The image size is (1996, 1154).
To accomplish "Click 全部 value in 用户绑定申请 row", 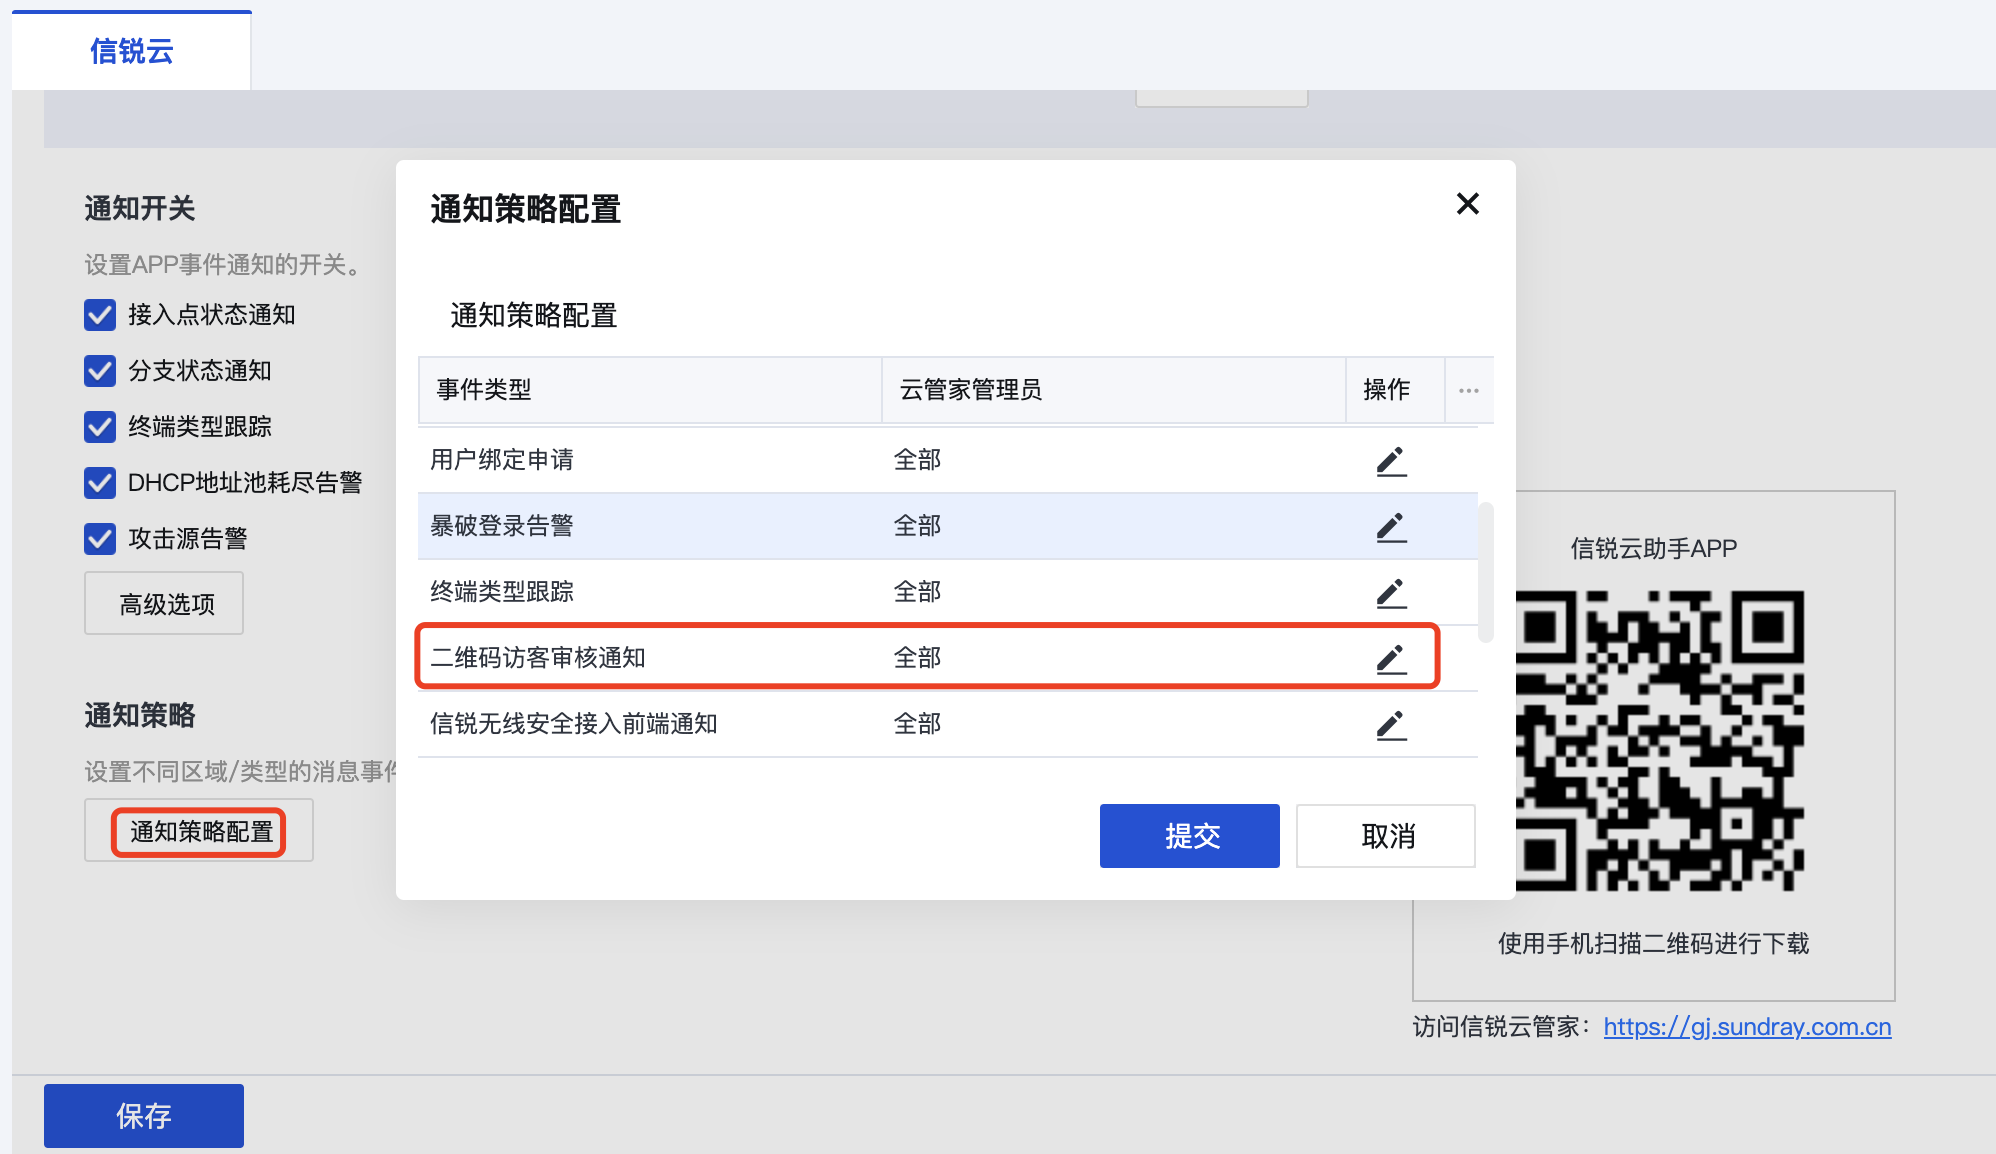I will pos(917,459).
